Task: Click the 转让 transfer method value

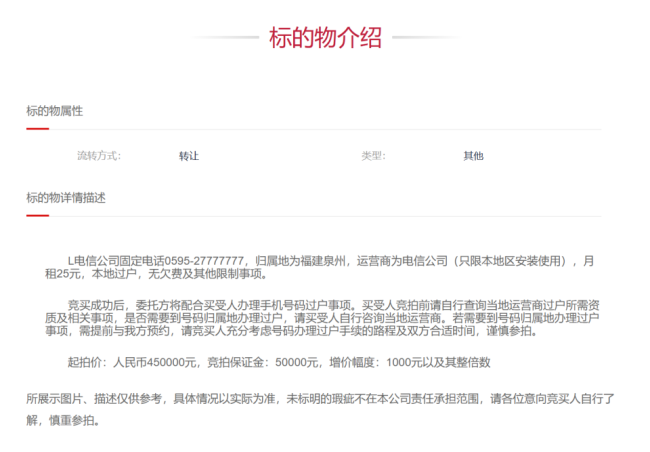Action: tap(189, 156)
